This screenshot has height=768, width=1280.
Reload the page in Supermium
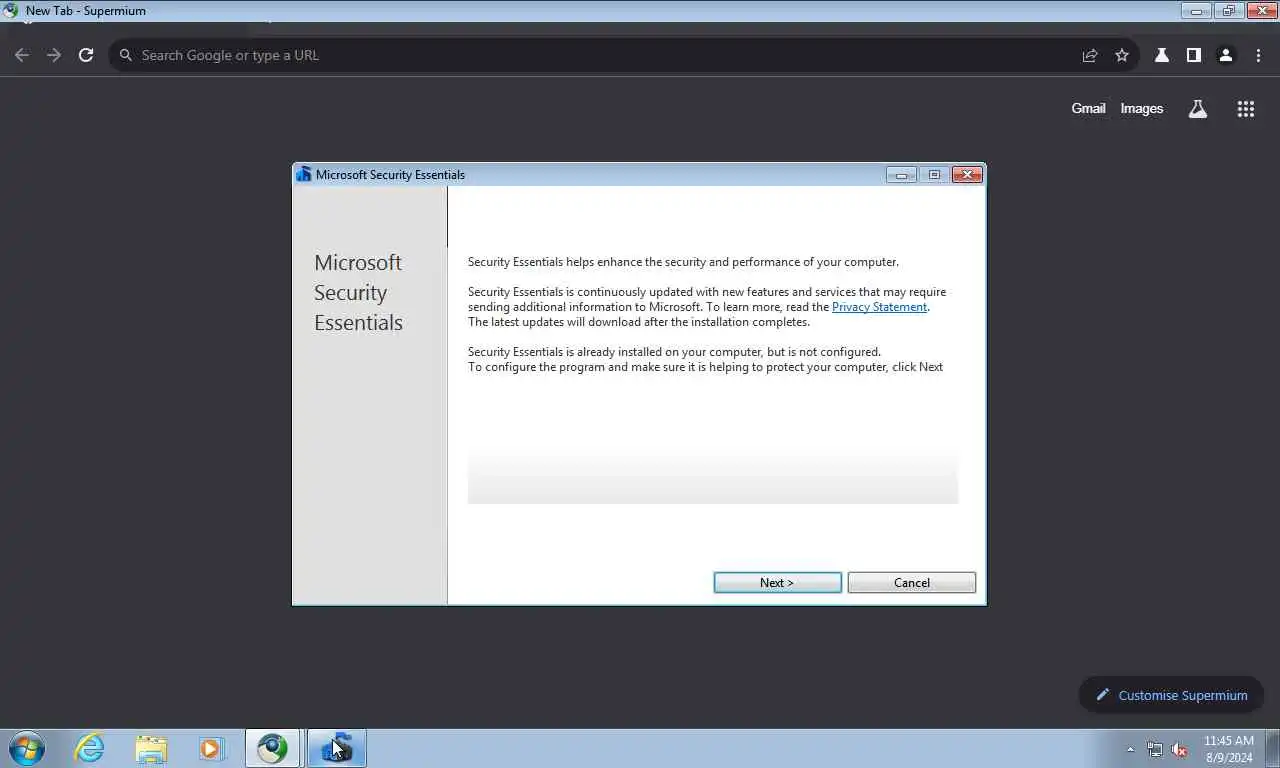[x=86, y=55]
